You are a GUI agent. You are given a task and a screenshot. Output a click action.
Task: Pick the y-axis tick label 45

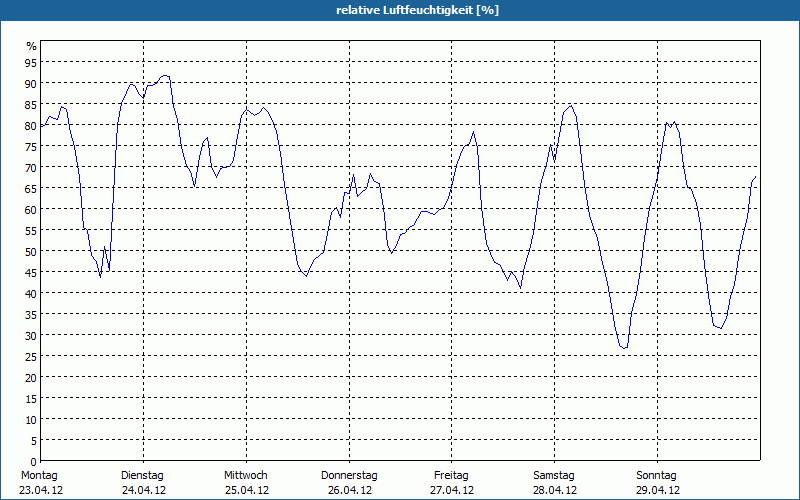tap(31, 272)
